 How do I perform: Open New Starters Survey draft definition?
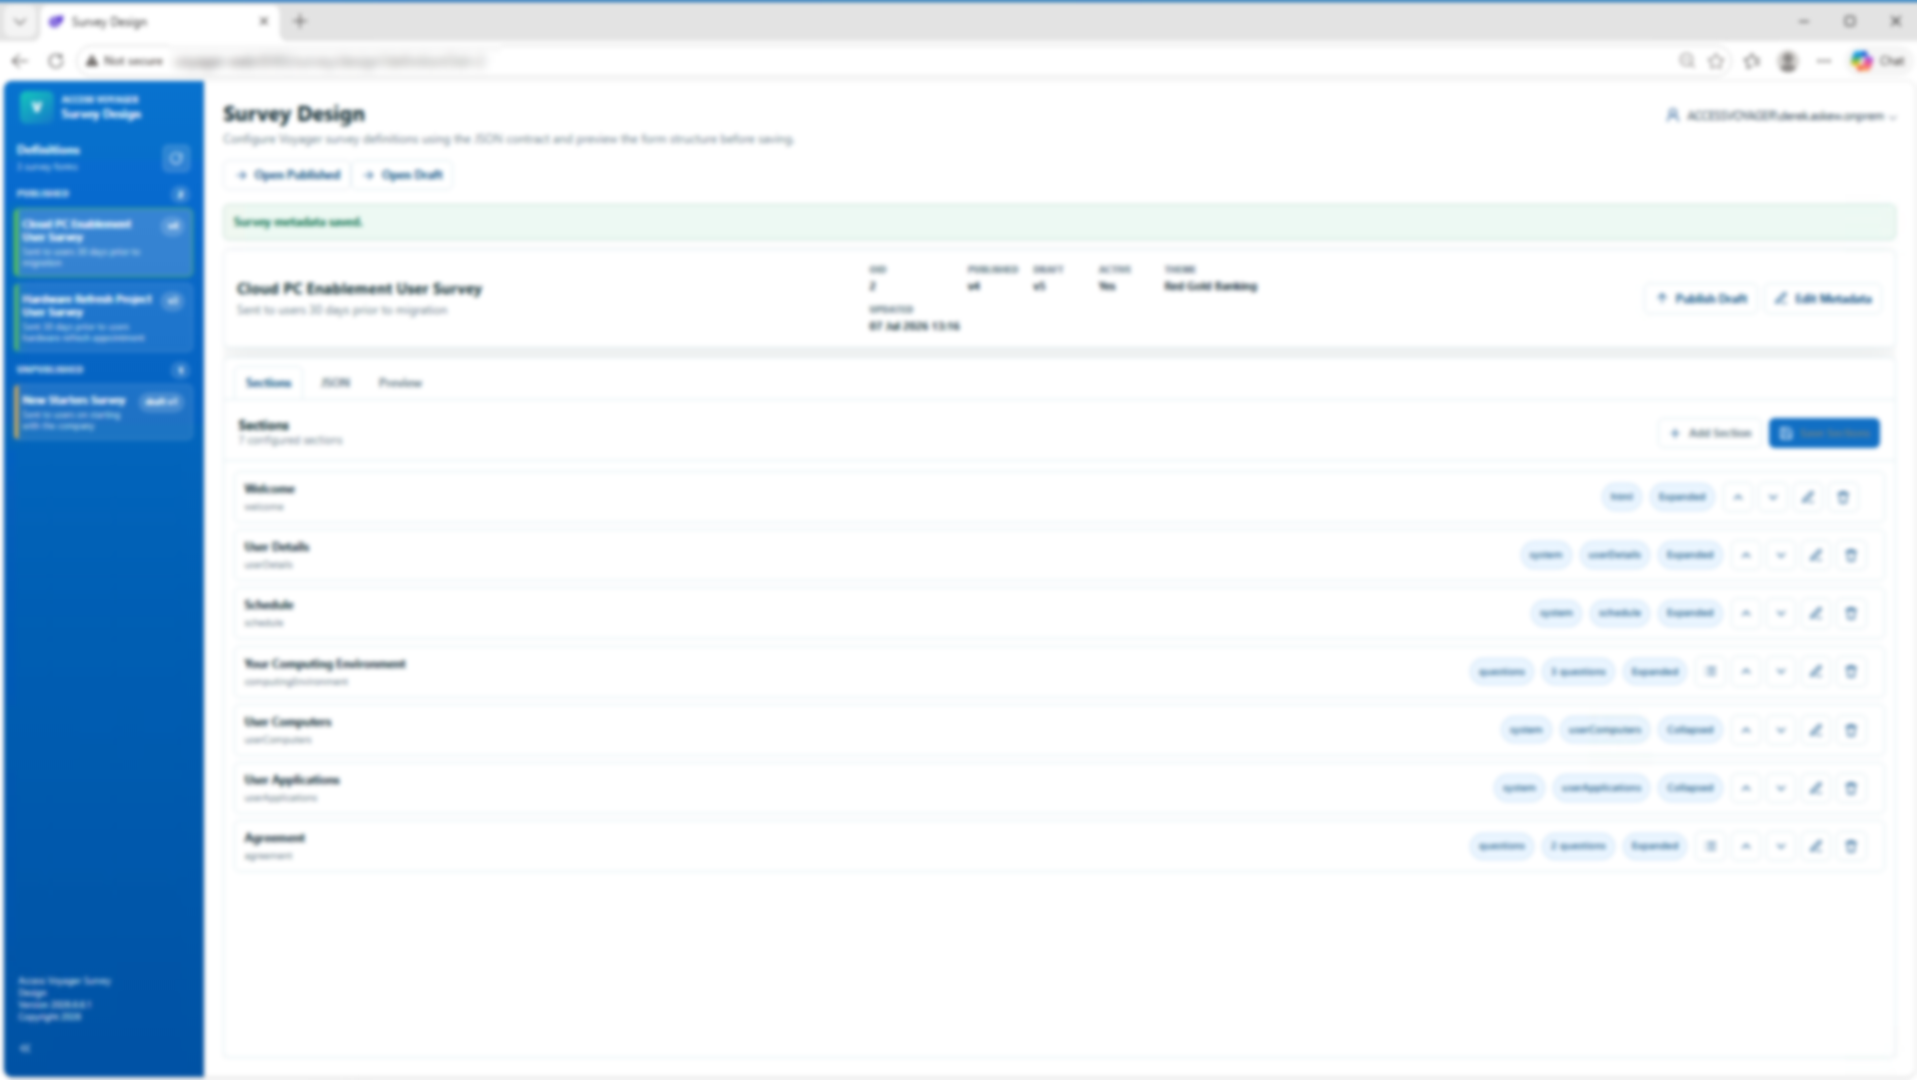pos(103,412)
